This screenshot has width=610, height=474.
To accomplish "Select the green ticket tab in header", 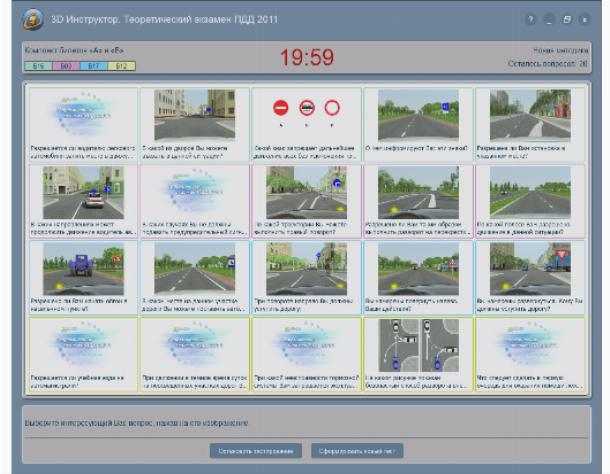I will (38, 66).
